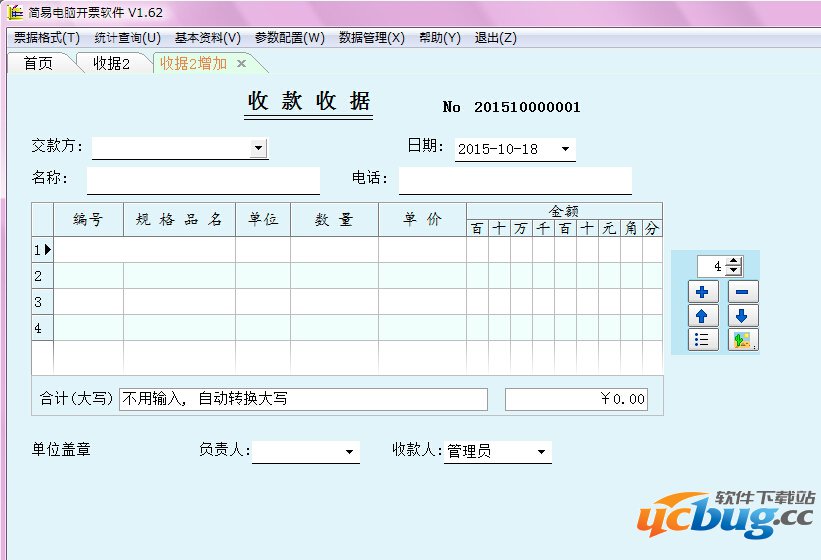Open the 统计查询(U) menu
Viewport: 821px width, 560px height.
pos(127,38)
